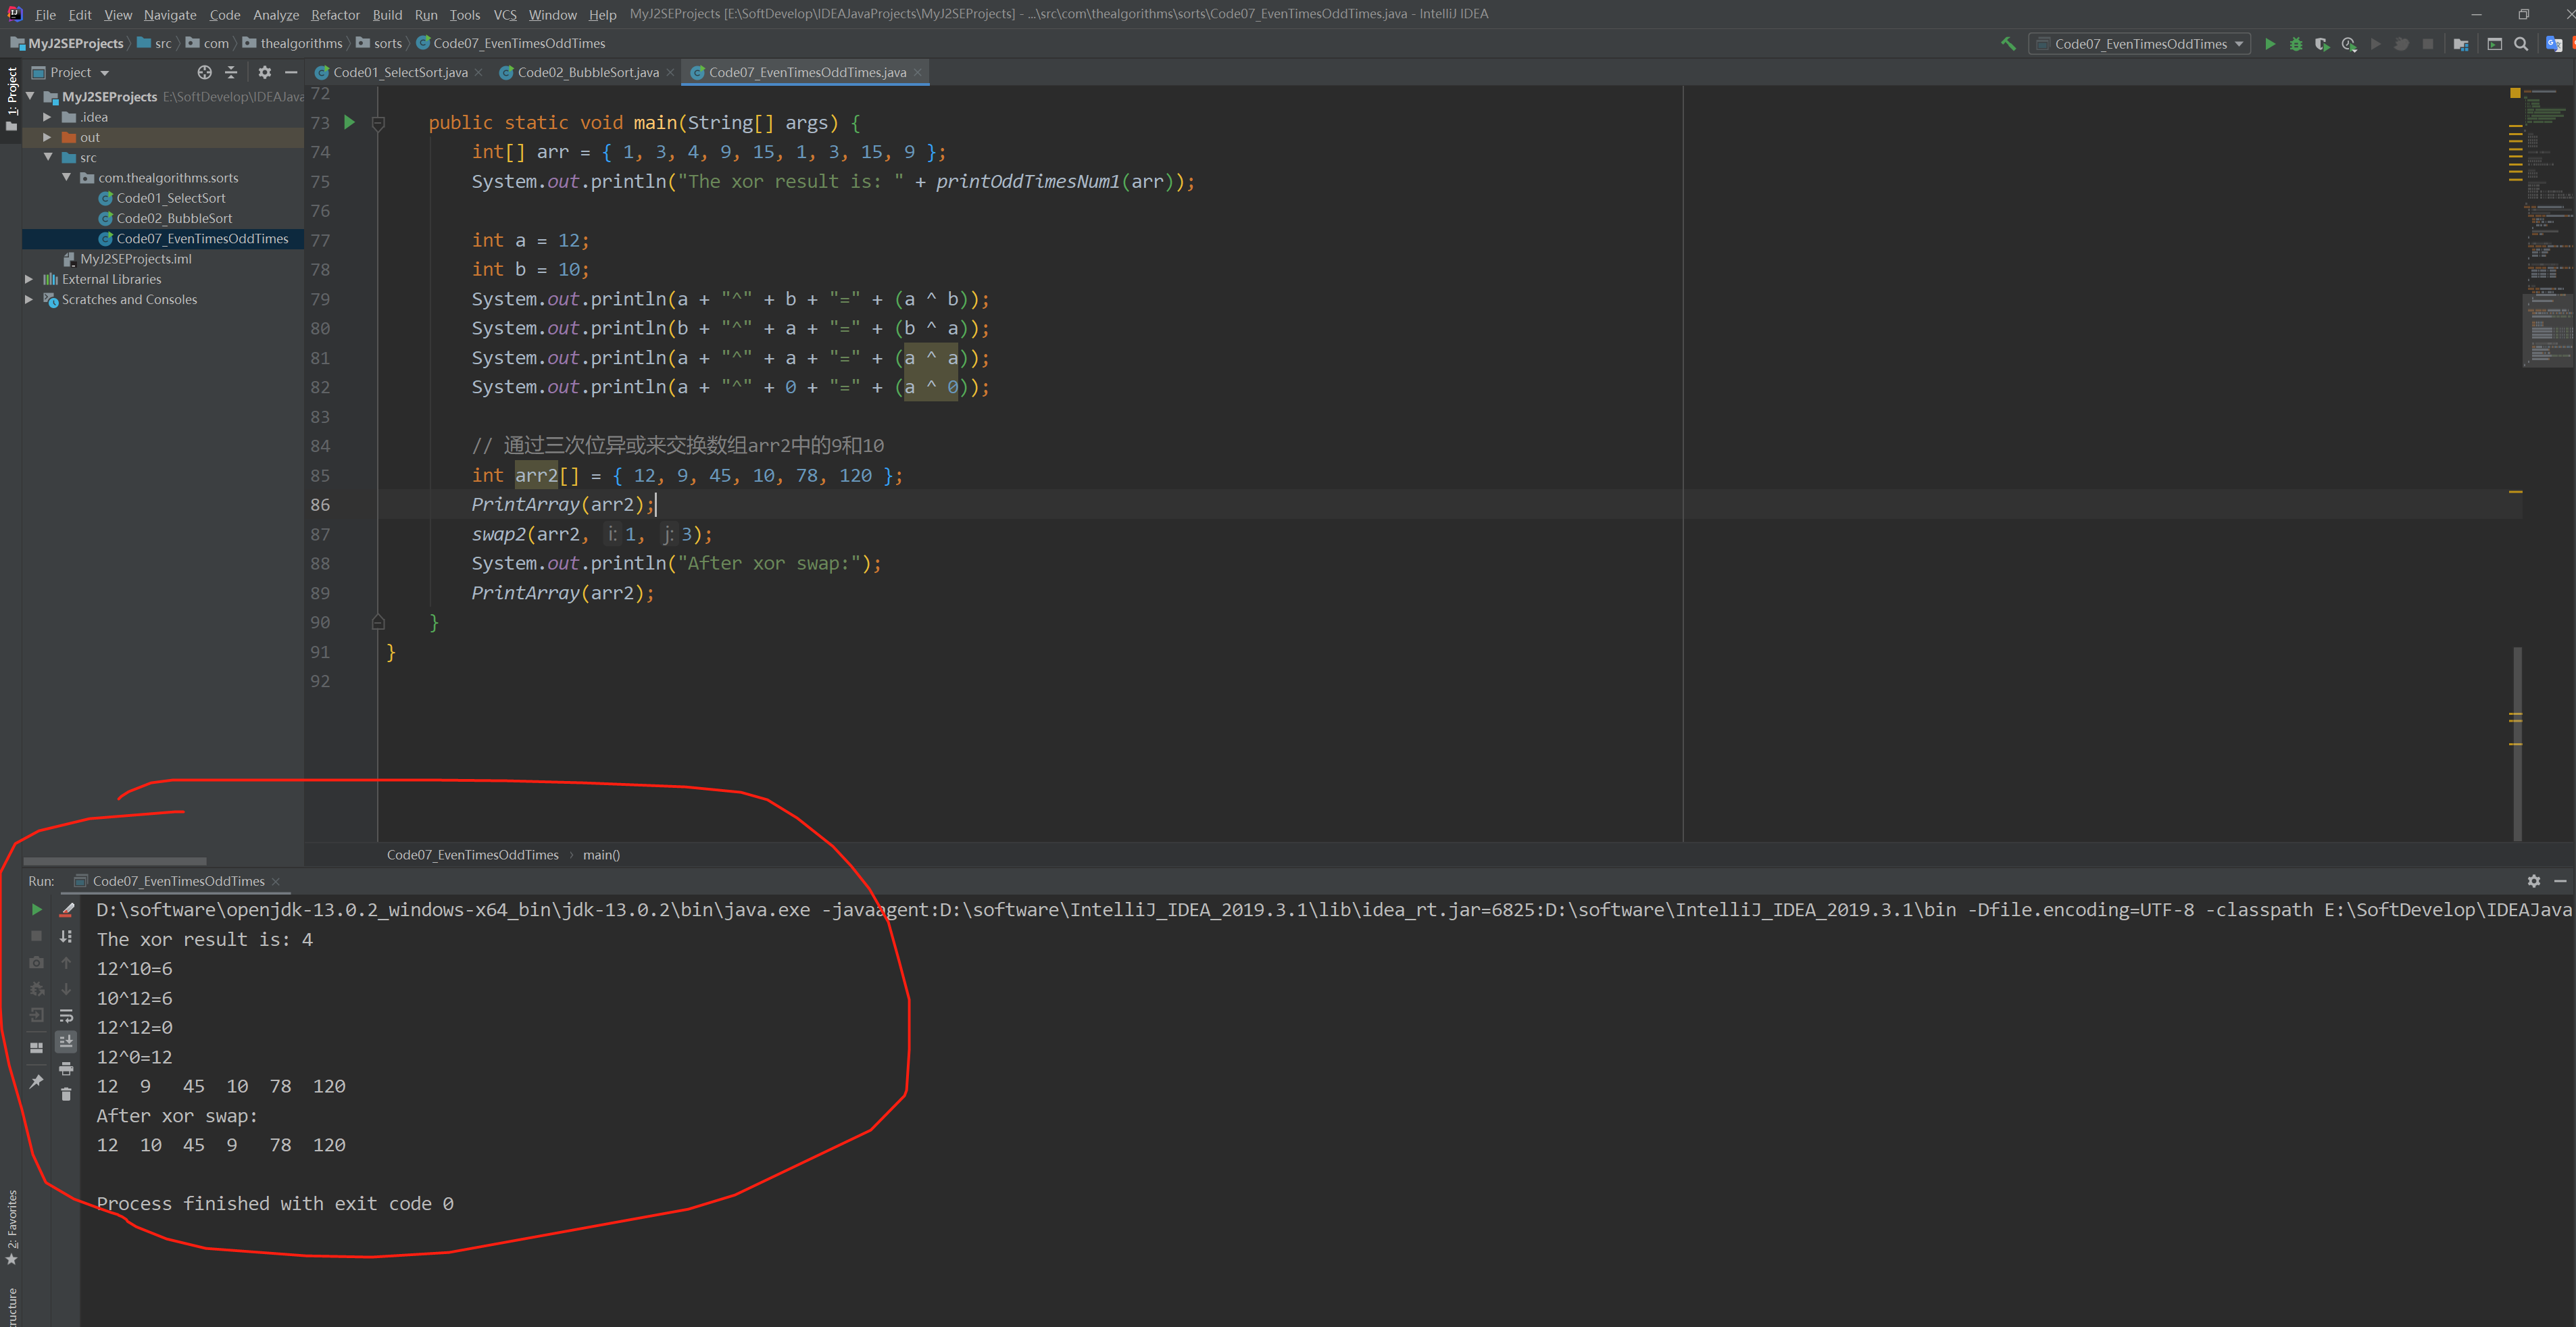Hide the Project tool window
Image resolution: width=2576 pixels, height=1327 pixels.
click(291, 72)
